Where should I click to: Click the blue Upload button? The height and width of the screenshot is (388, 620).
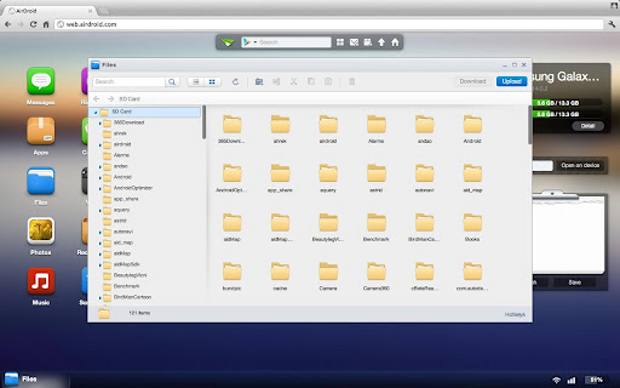click(512, 81)
